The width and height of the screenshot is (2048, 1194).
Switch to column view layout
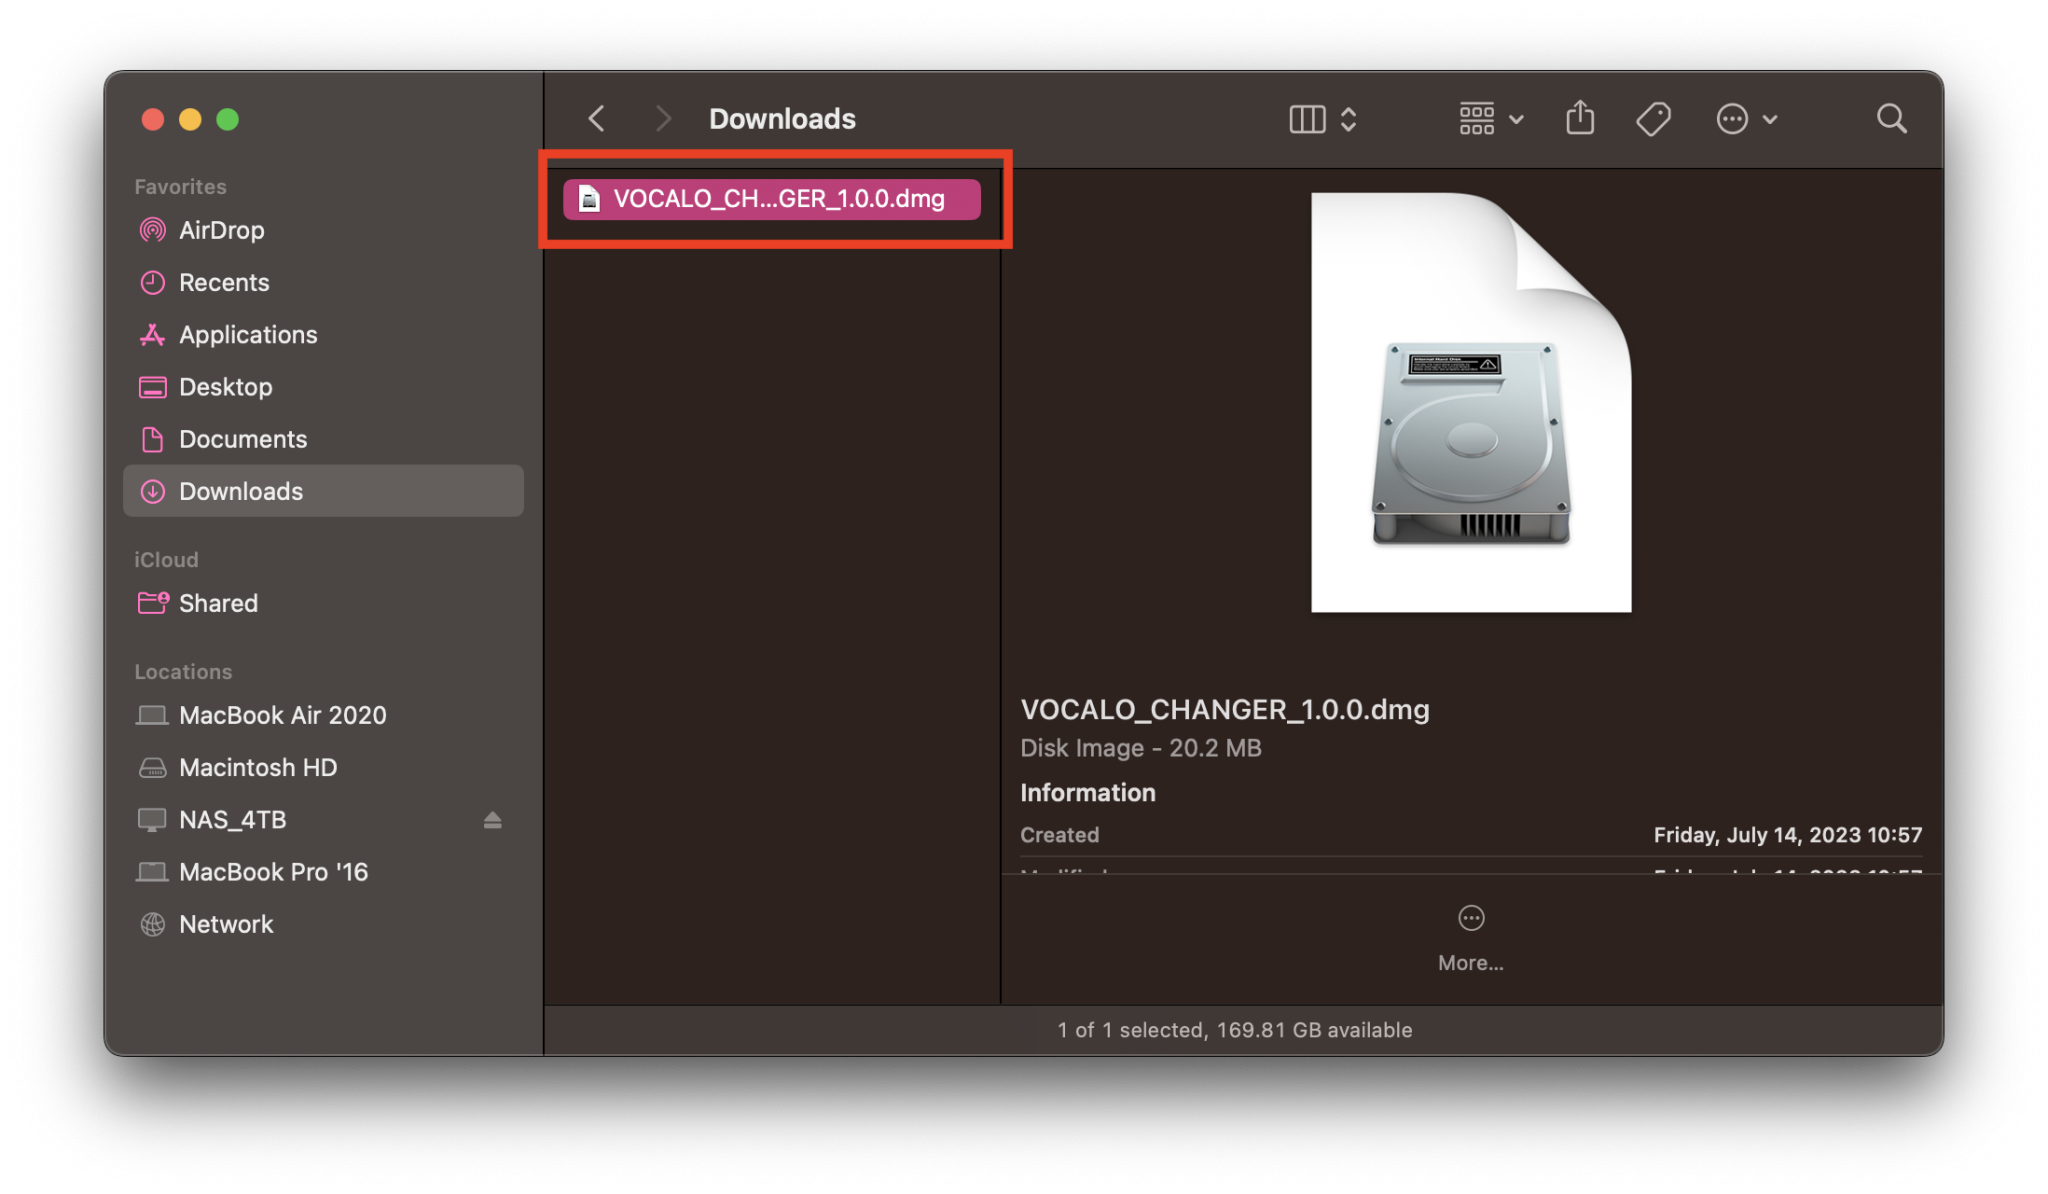coord(1306,118)
